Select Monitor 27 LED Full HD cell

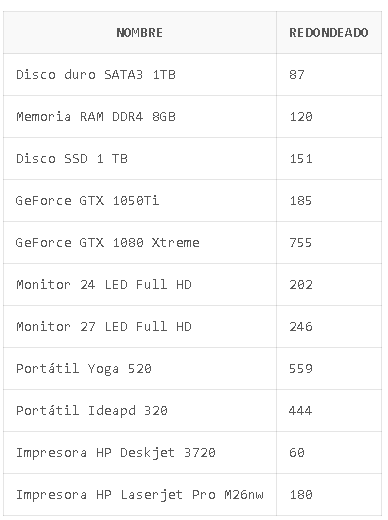(x=140, y=326)
